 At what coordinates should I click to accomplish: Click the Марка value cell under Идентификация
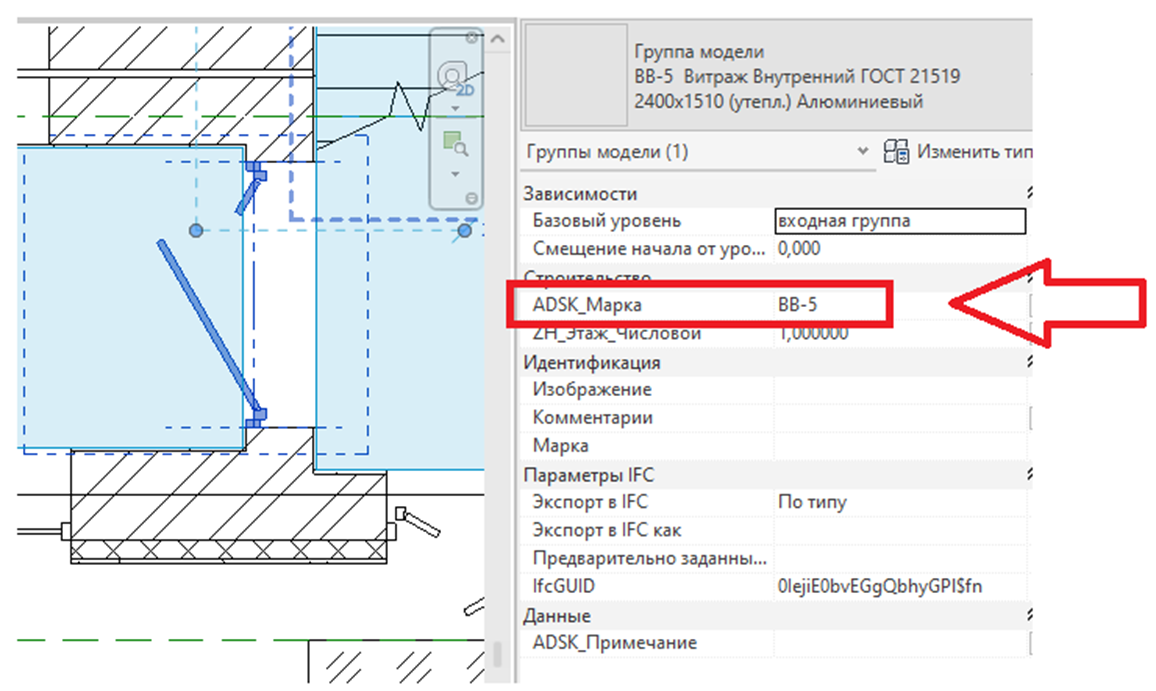[x=900, y=445]
